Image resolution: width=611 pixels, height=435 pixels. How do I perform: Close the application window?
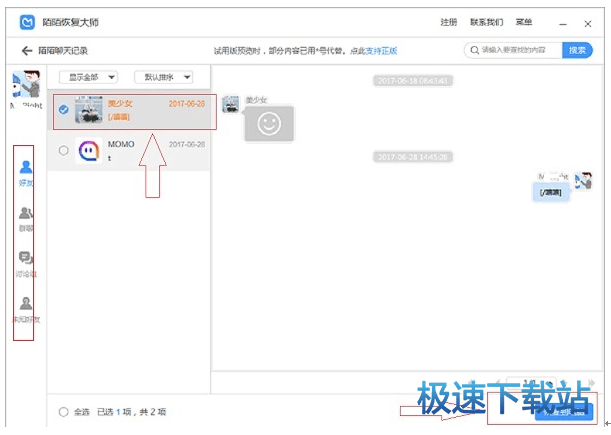[x=588, y=24]
